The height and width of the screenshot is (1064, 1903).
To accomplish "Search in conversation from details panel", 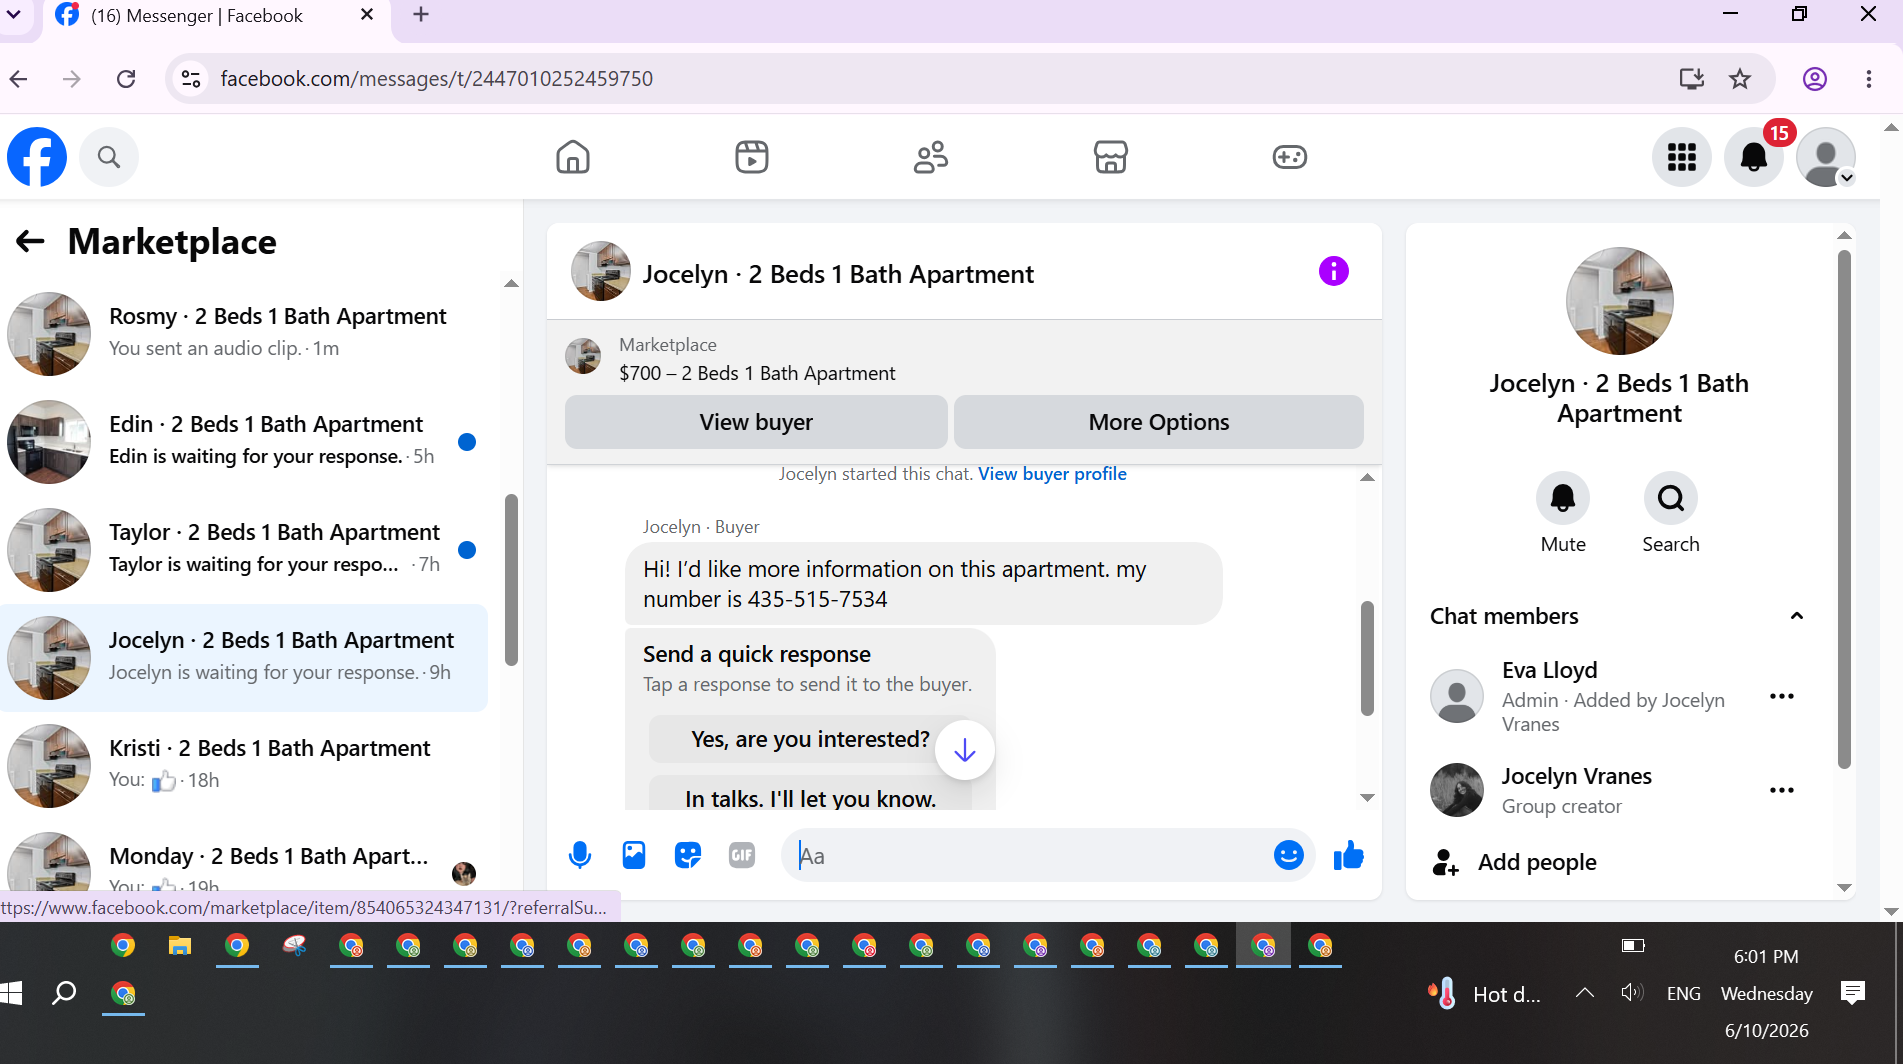I will click(1671, 498).
